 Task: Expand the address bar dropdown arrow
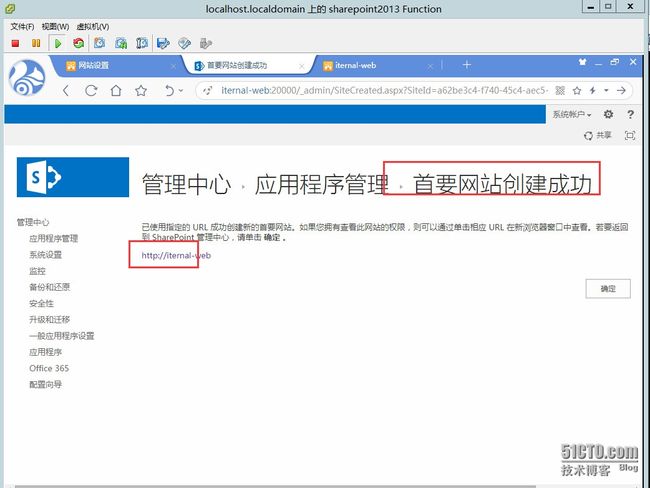pyautogui.click(x=606, y=90)
